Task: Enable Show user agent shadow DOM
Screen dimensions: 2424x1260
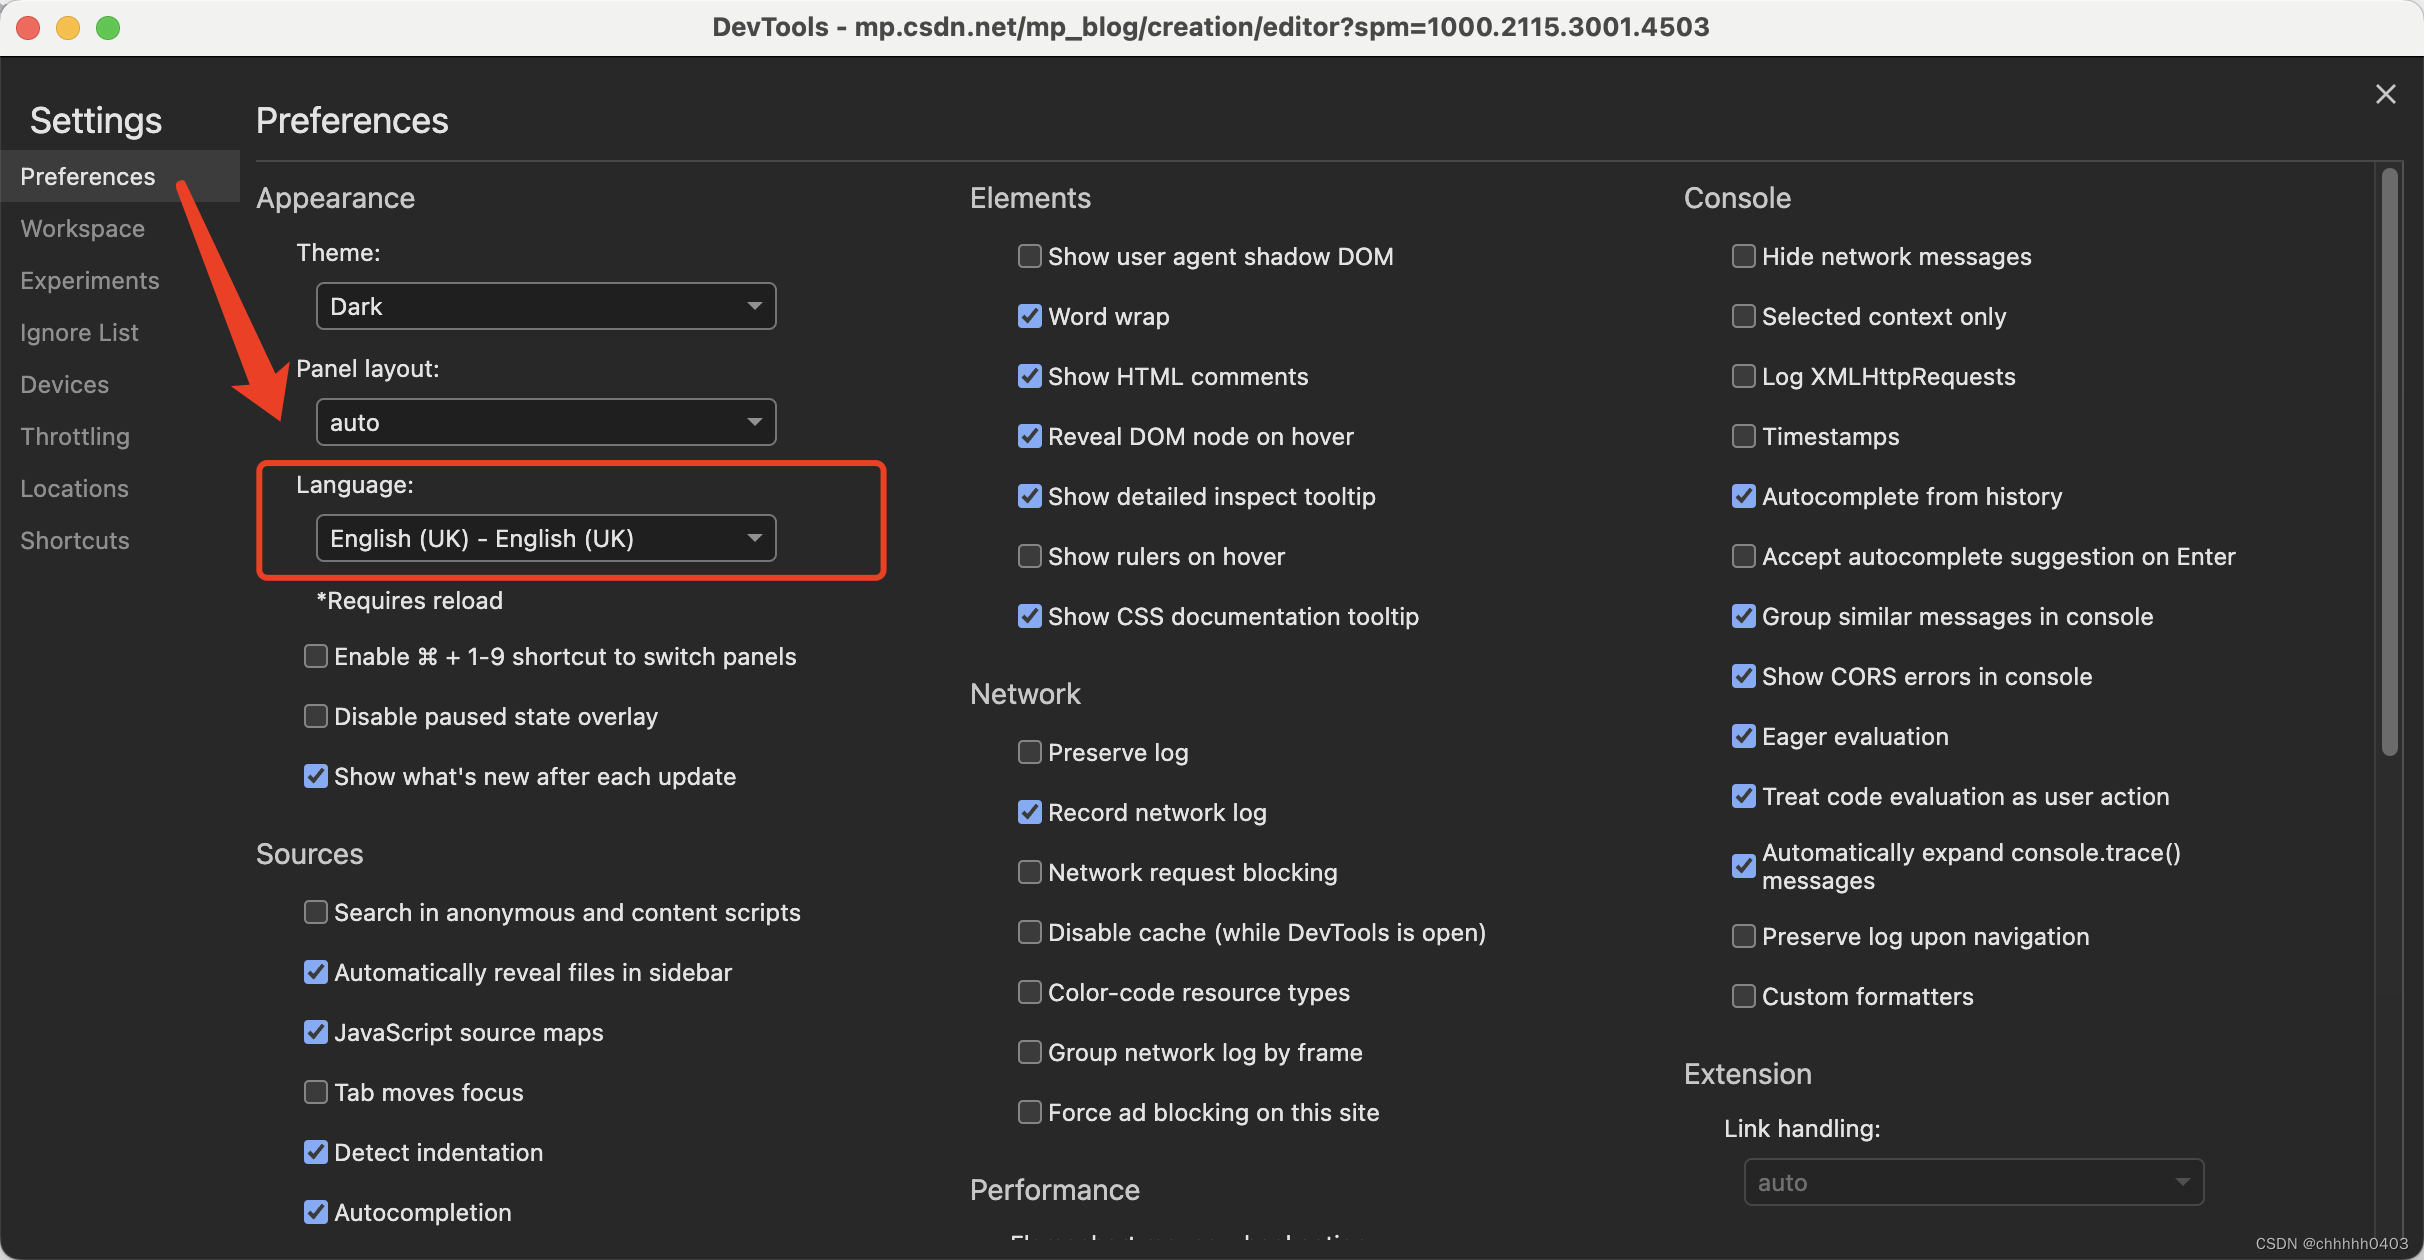Action: click(x=1029, y=256)
